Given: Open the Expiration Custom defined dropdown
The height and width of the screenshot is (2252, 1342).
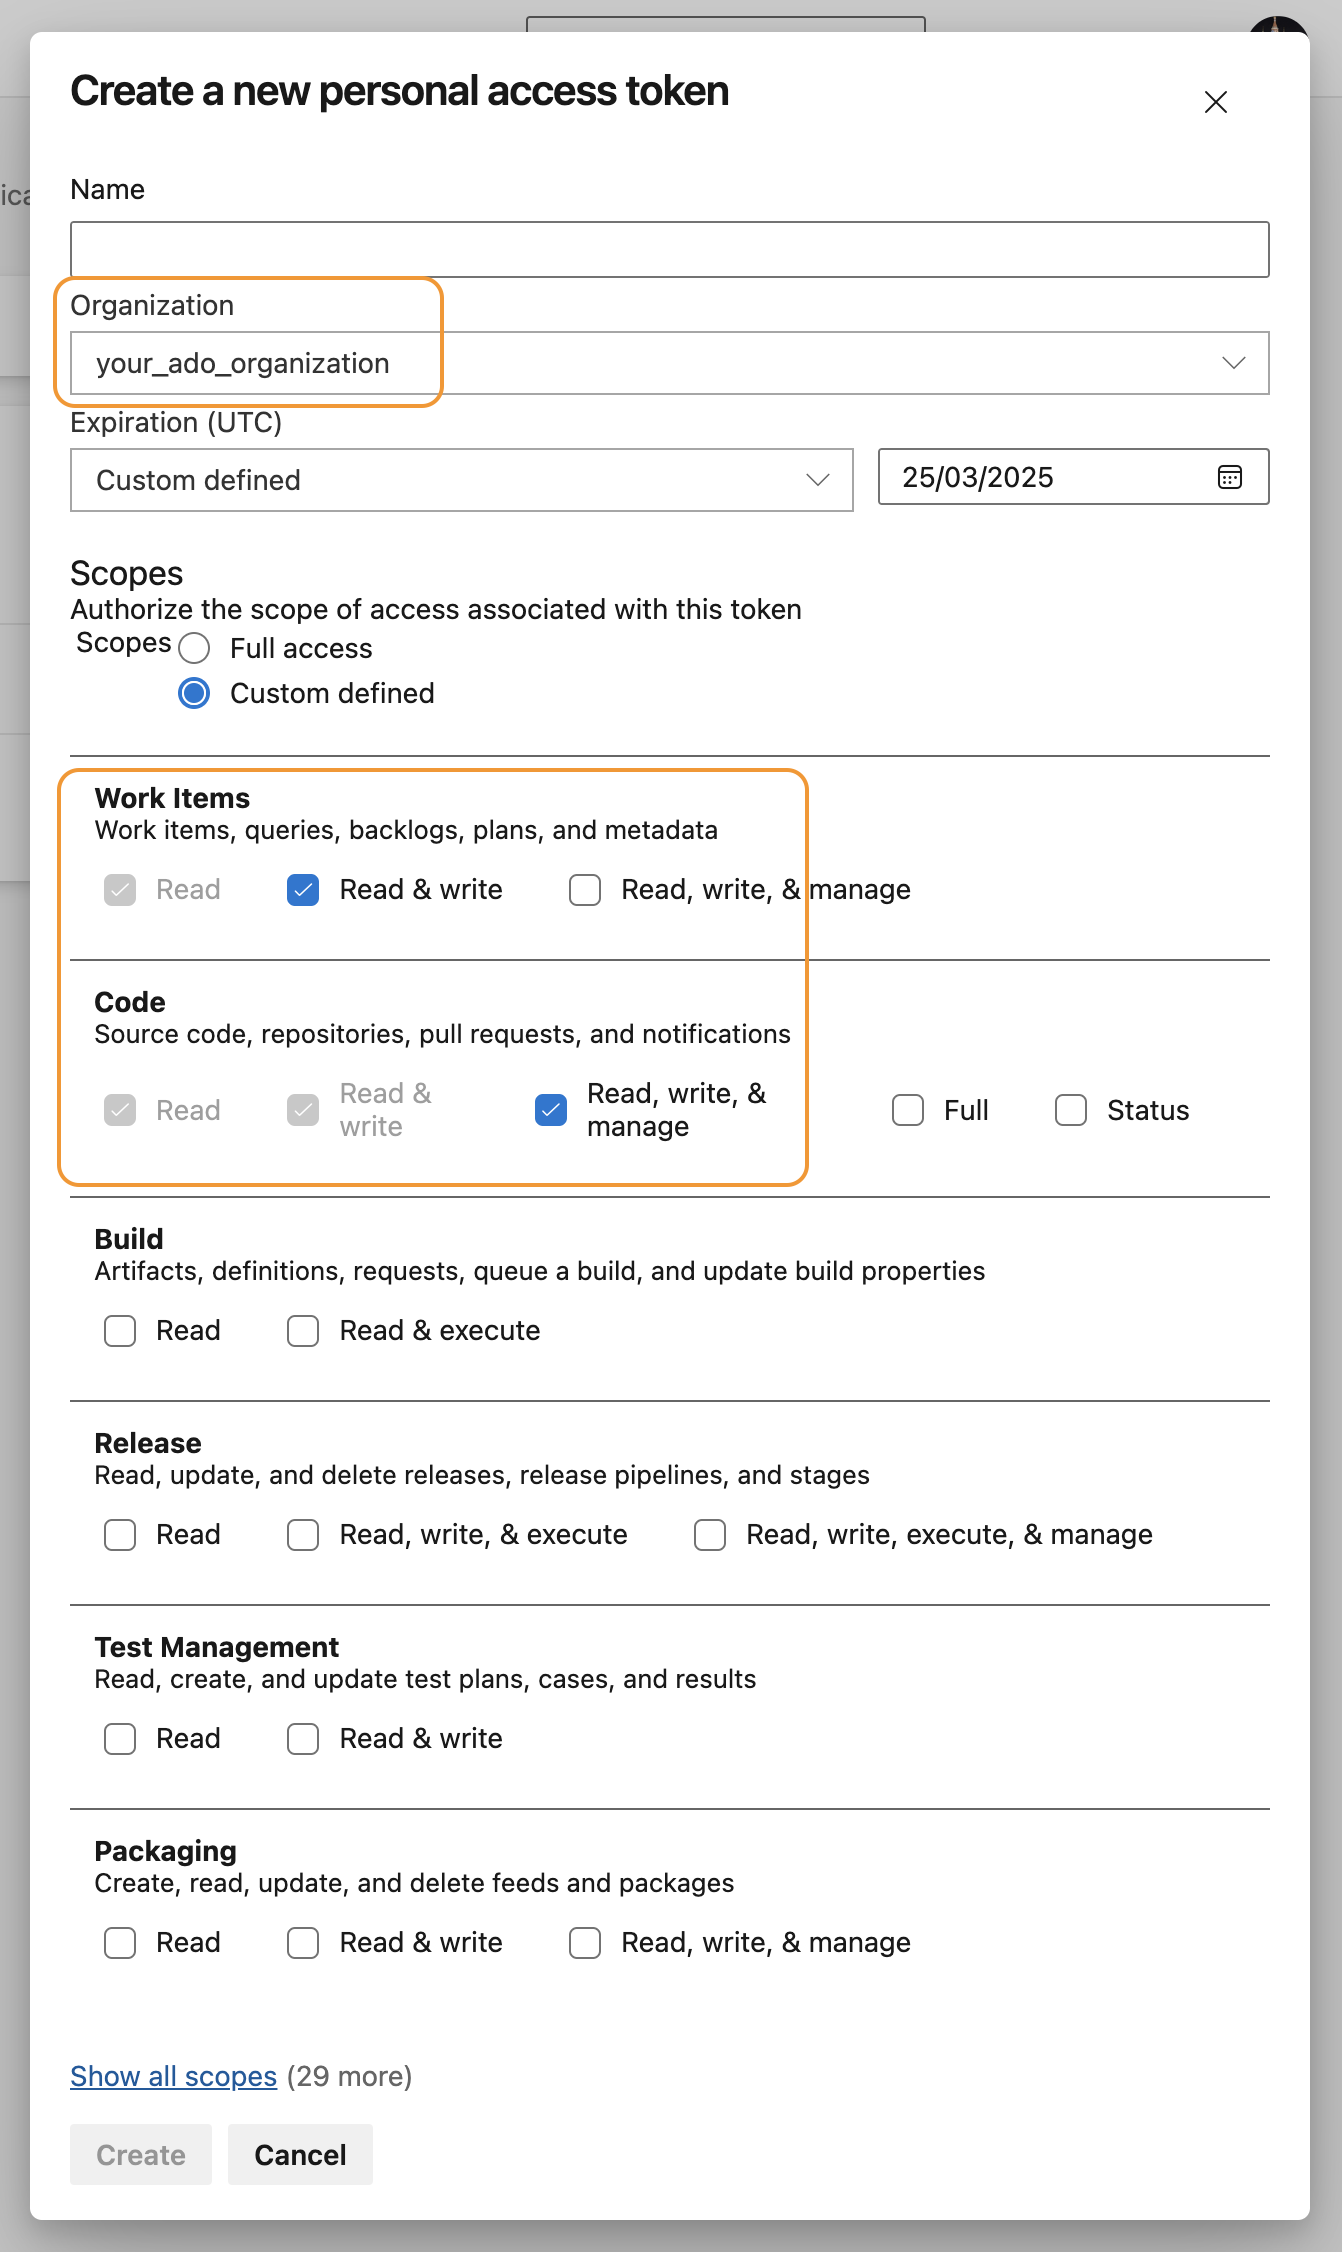Looking at the screenshot, I should click(461, 480).
